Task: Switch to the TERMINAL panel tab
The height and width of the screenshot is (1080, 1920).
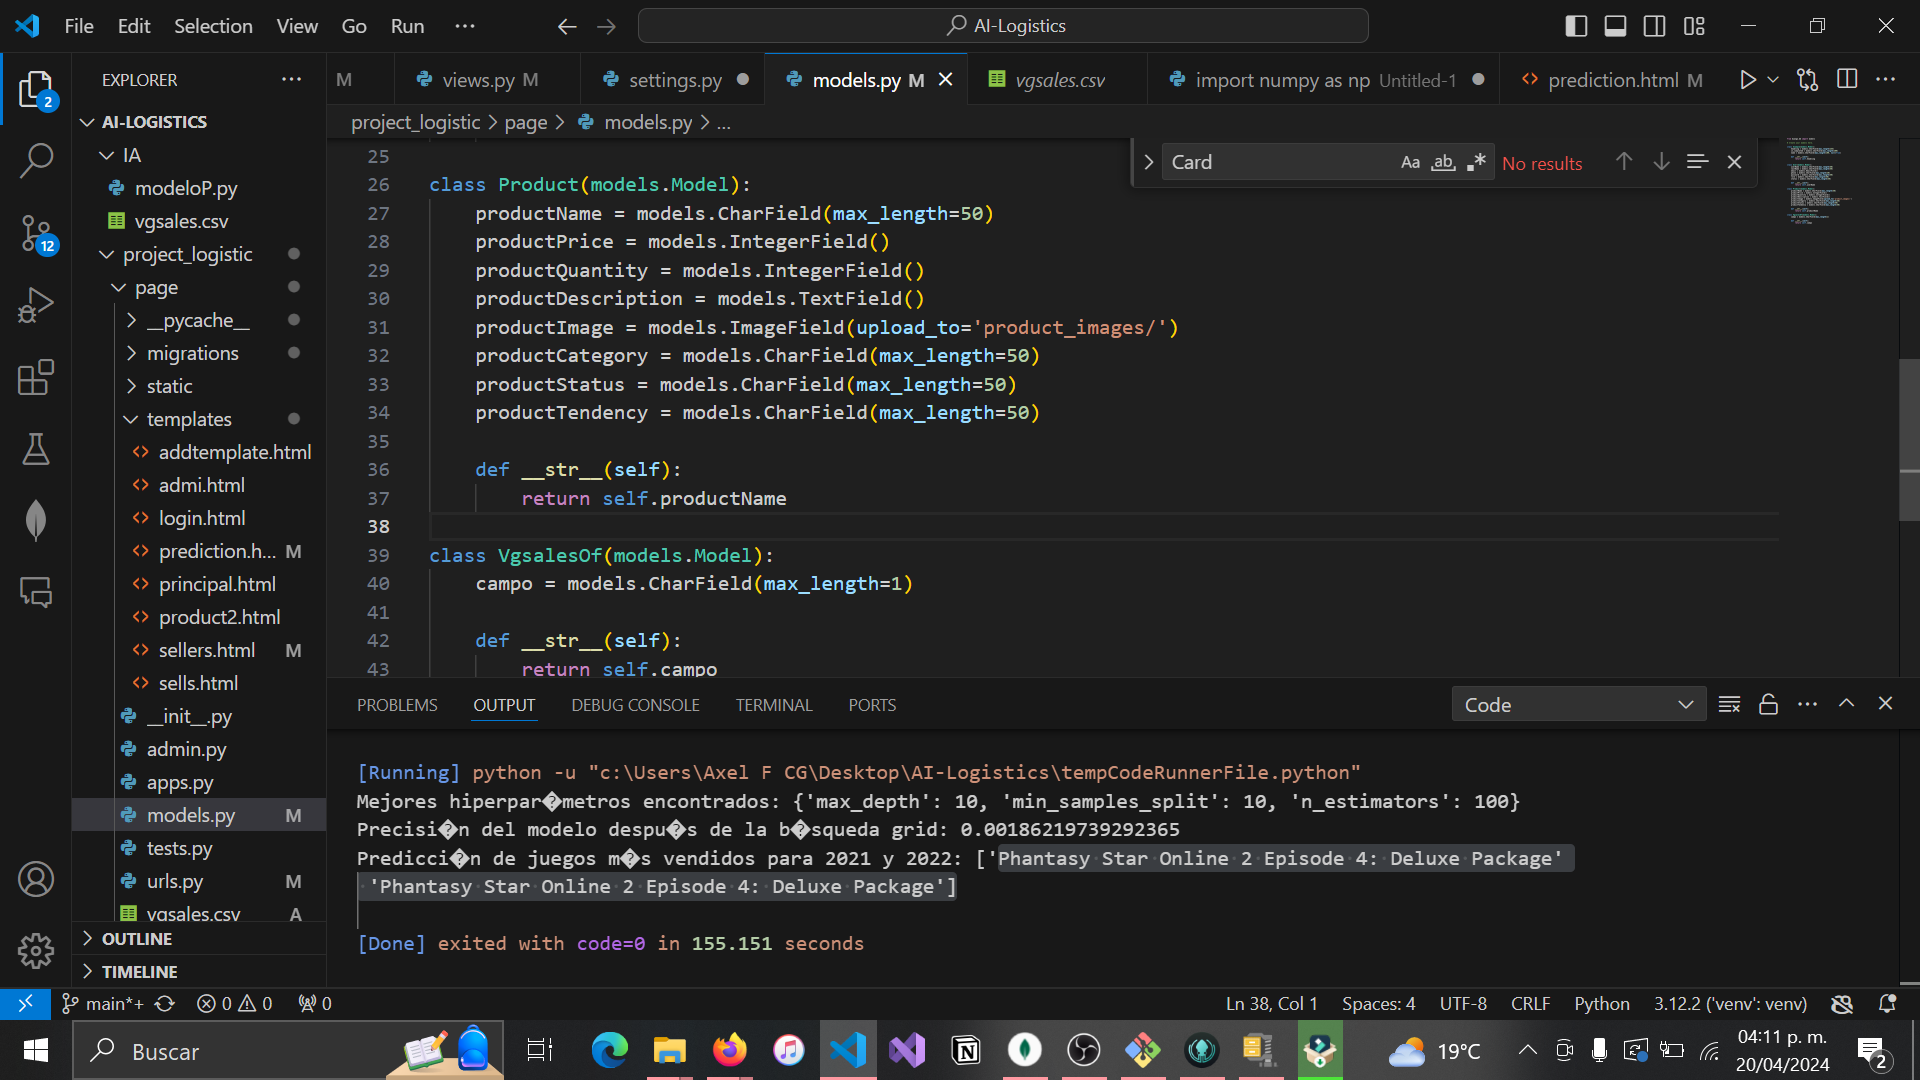Action: pyautogui.click(x=773, y=705)
